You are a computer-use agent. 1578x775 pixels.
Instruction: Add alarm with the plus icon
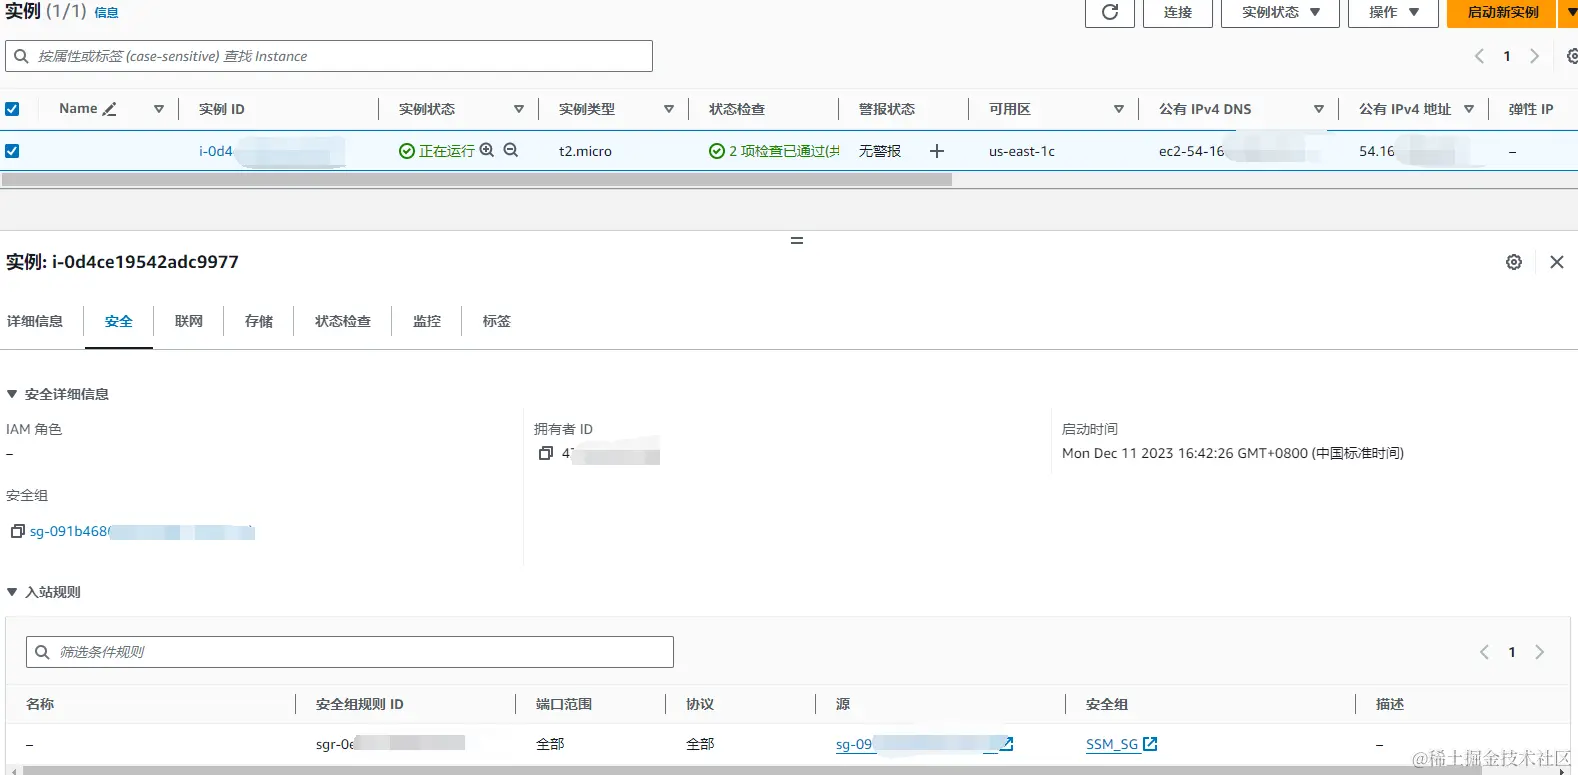click(937, 151)
